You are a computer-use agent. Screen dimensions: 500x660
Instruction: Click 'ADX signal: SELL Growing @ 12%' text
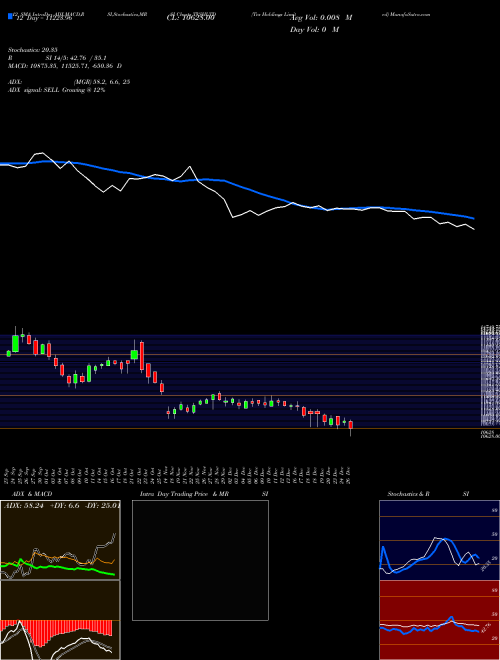pyautogui.click(x=56, y=90)
